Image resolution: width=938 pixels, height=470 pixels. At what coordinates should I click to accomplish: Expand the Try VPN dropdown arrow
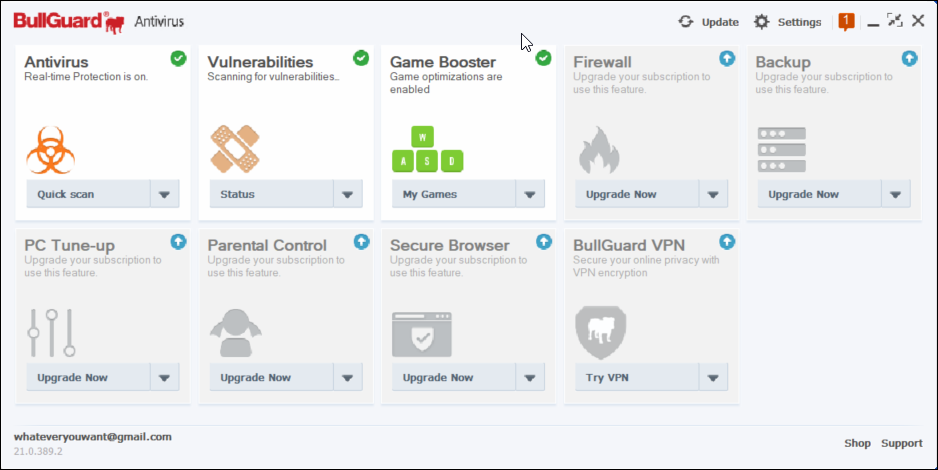pos(713,379)
